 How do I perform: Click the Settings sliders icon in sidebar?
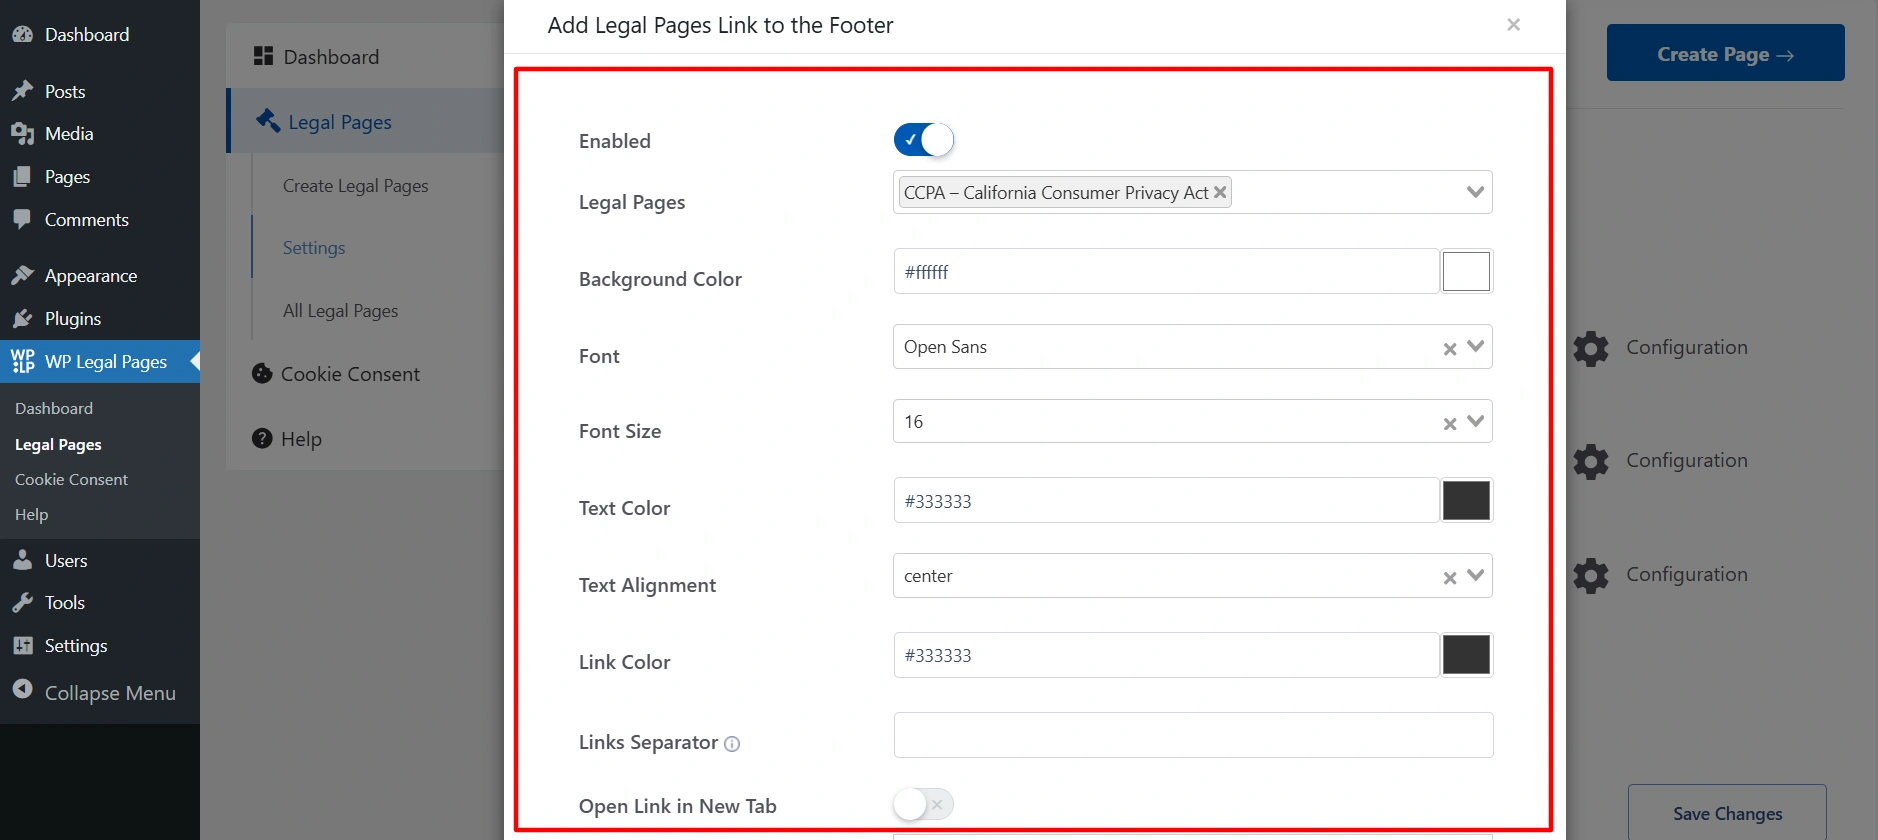(x=22, y=646)
